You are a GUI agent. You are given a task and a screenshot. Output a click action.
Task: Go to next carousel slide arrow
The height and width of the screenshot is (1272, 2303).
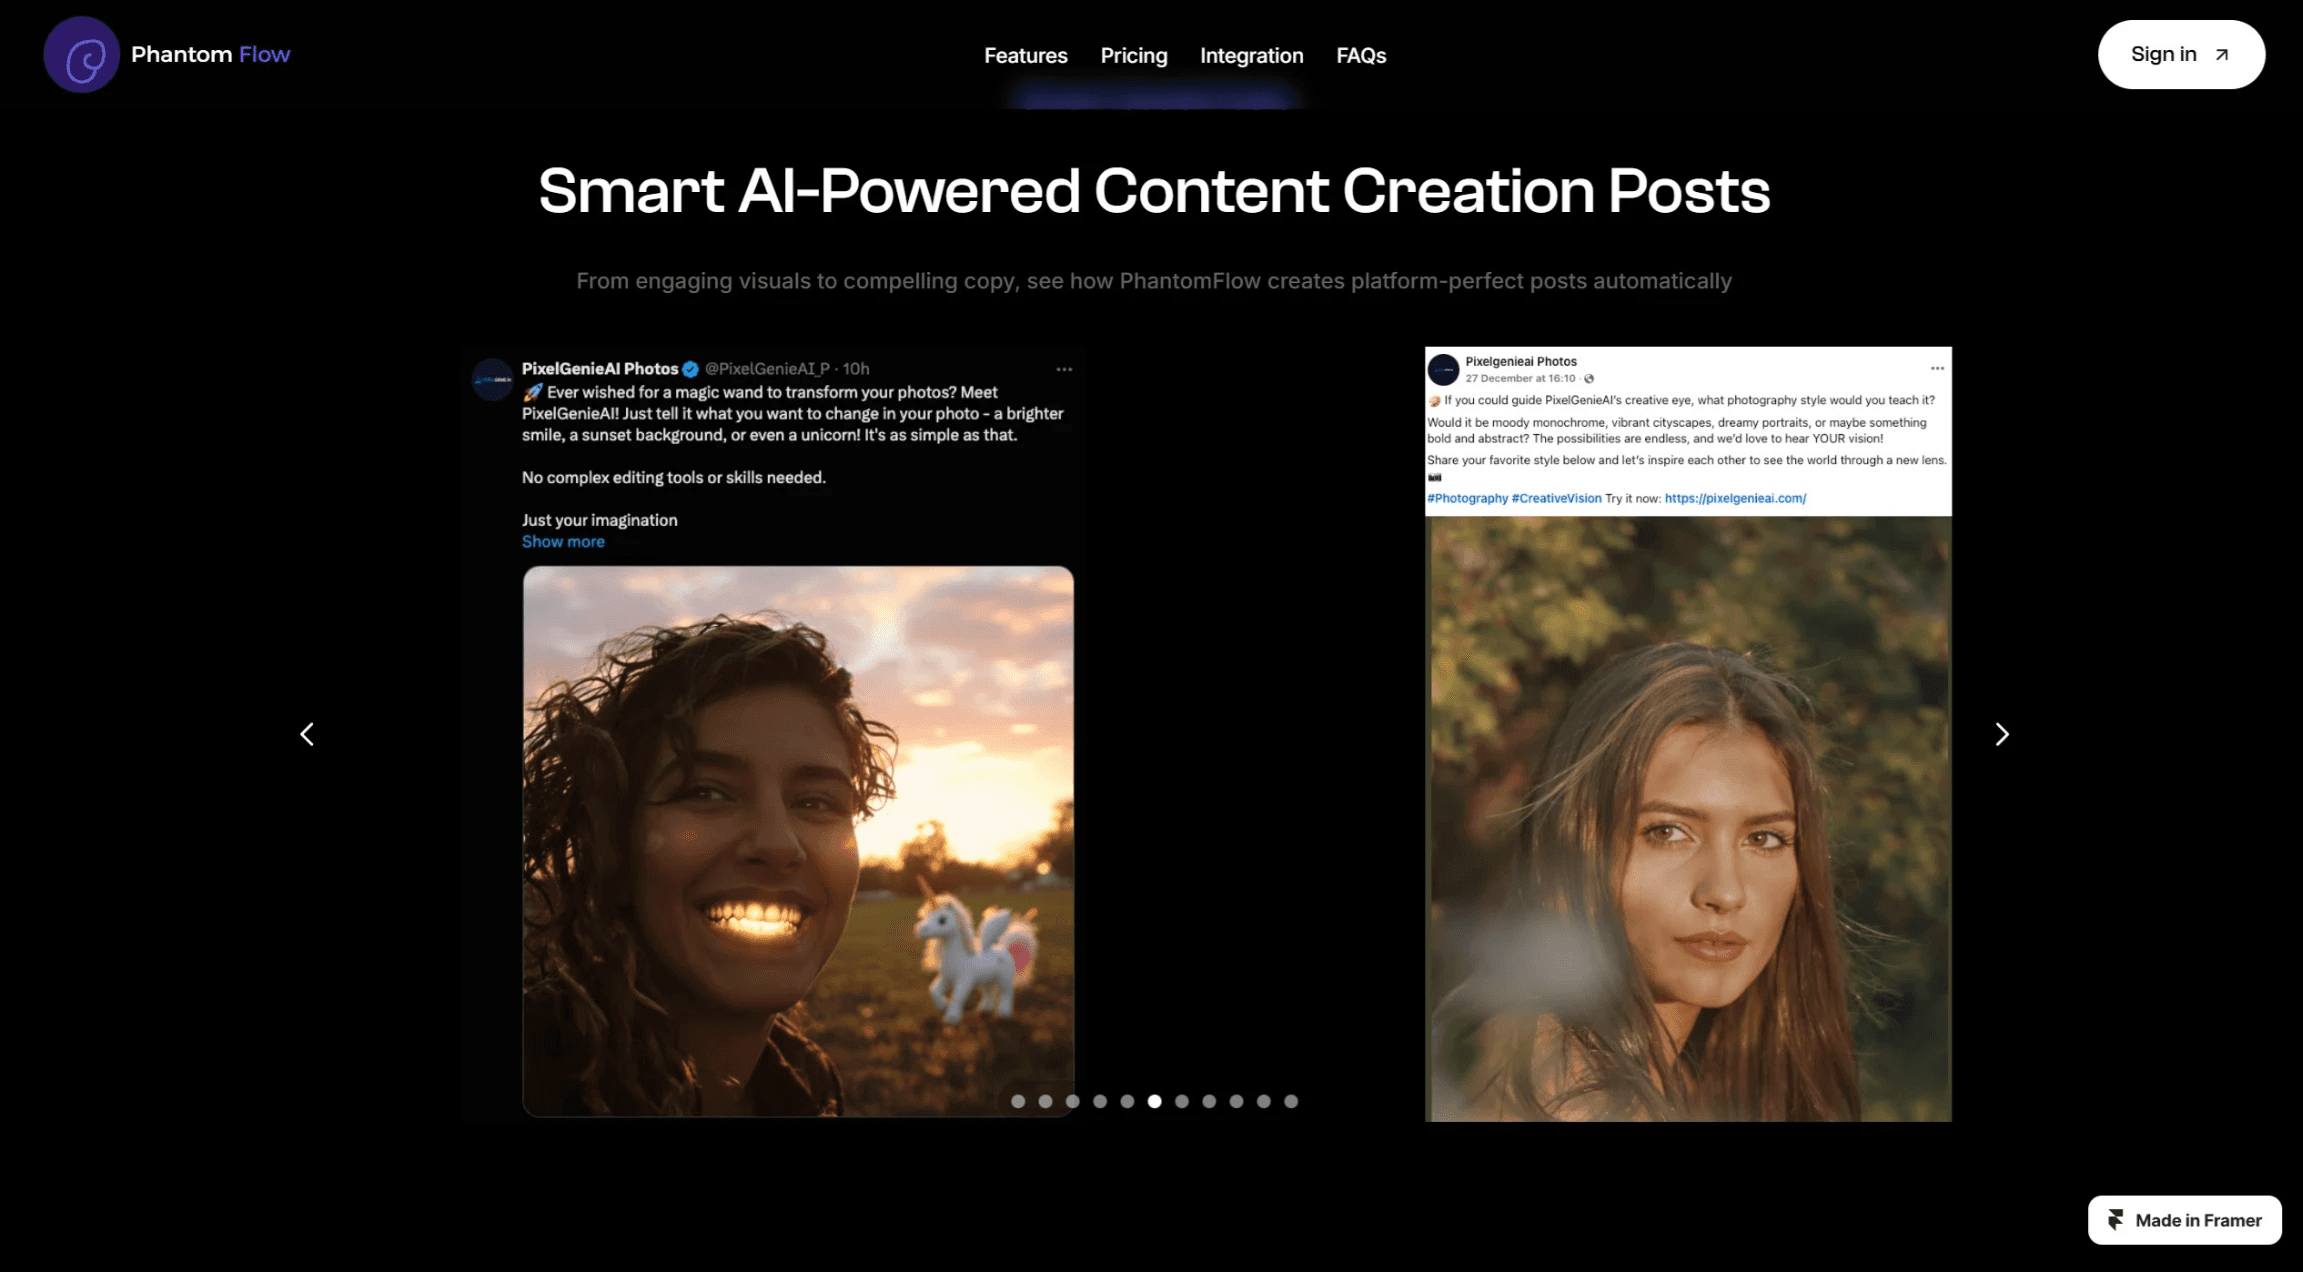2001,735
